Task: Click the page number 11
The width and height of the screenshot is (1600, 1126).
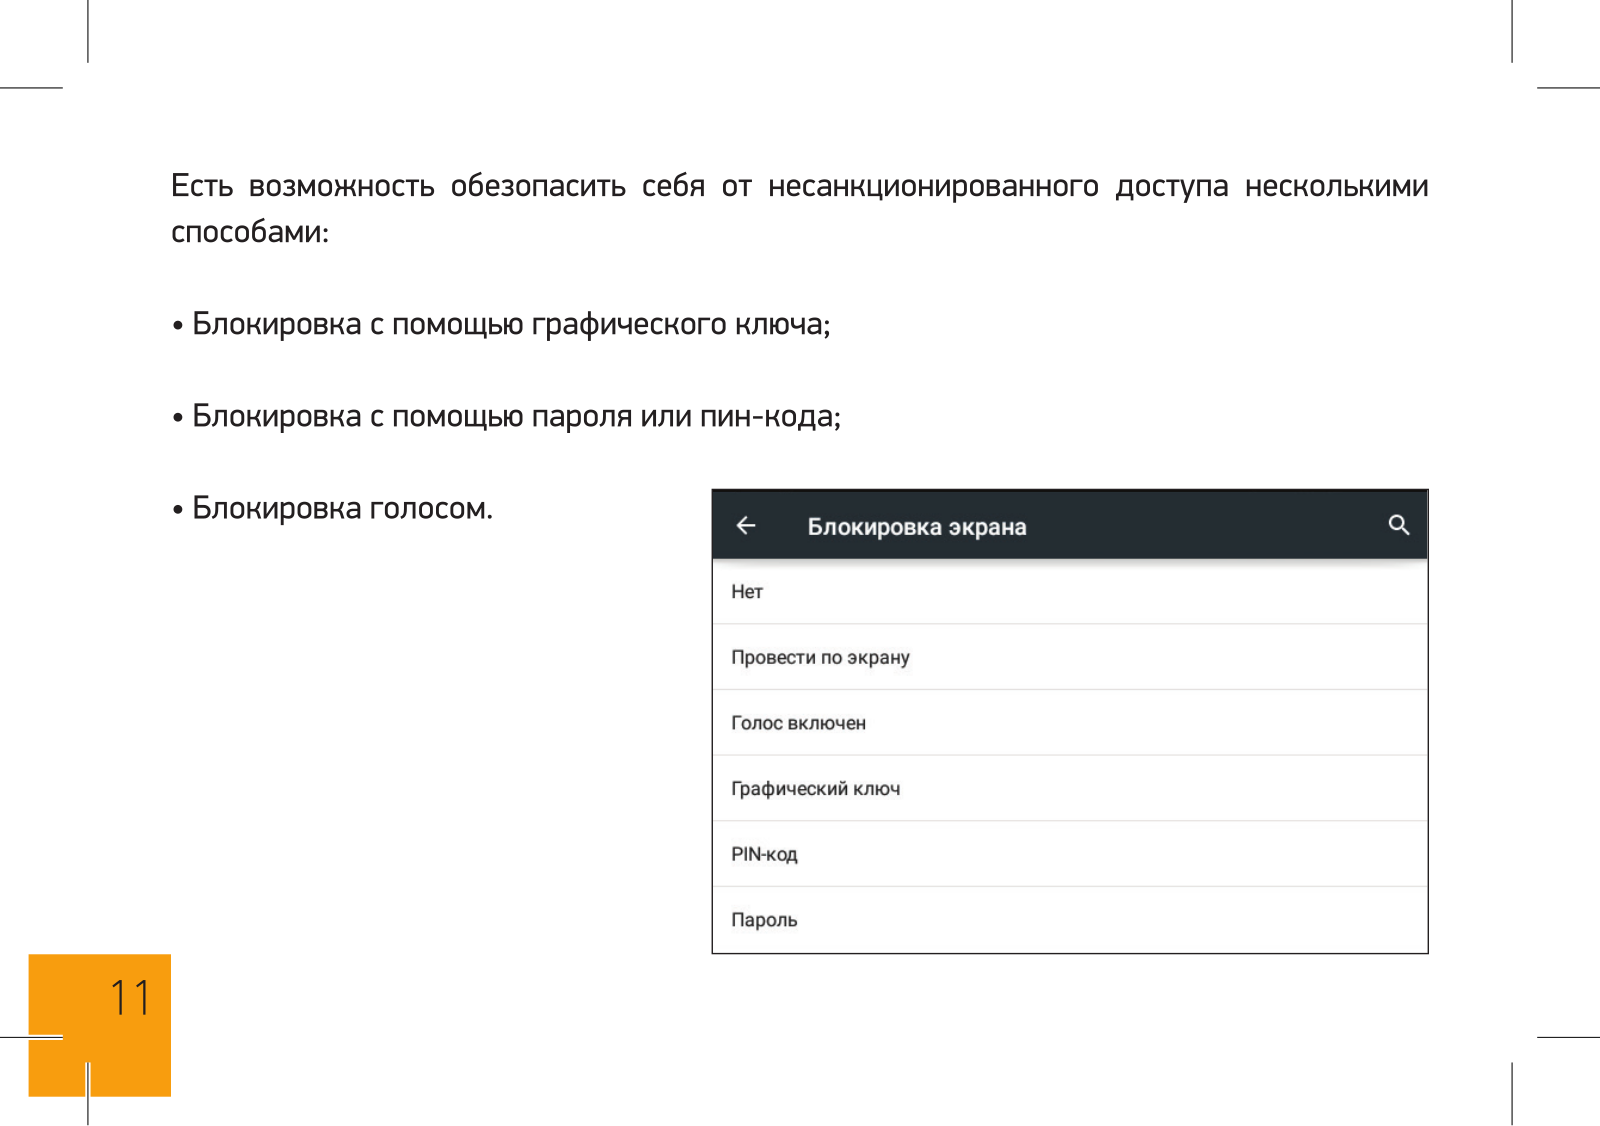Action: coord(130,998)
